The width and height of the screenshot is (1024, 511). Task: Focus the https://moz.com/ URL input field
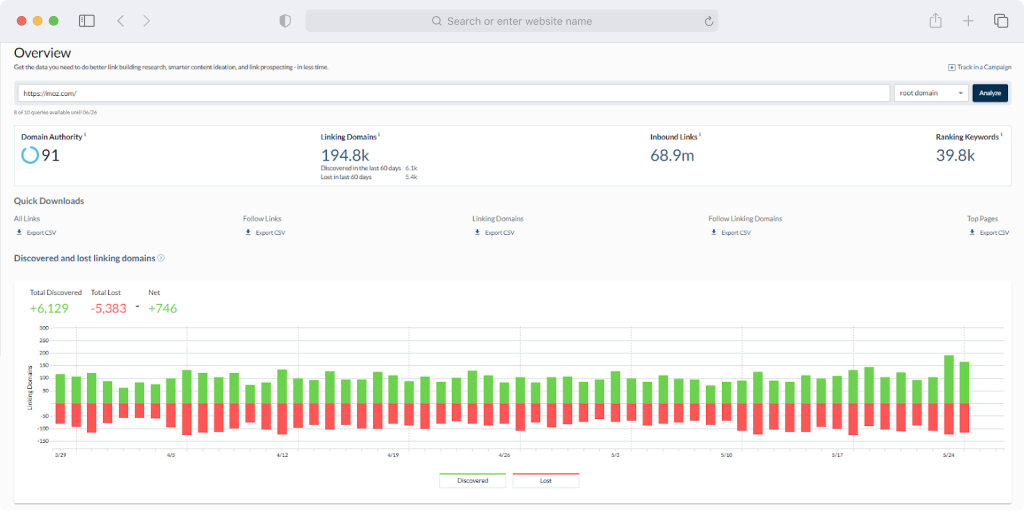(x=454, y=93)
